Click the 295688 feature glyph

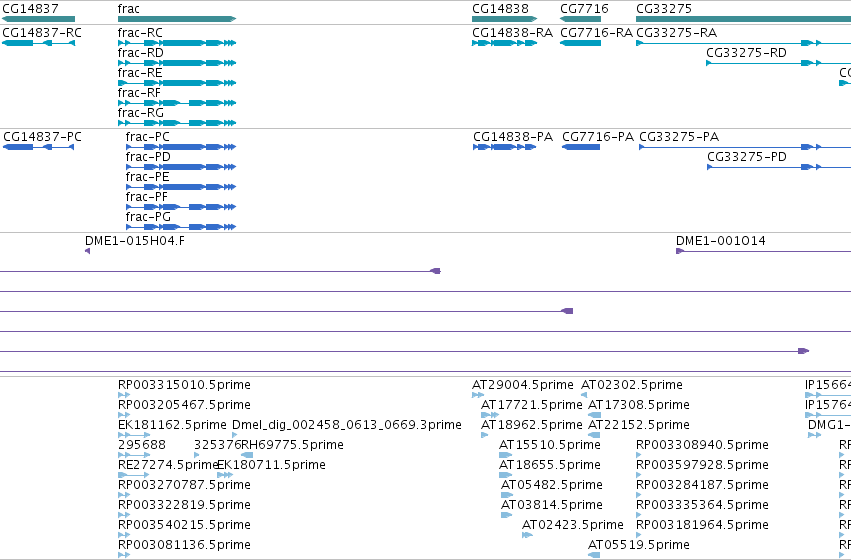(134, 455)
